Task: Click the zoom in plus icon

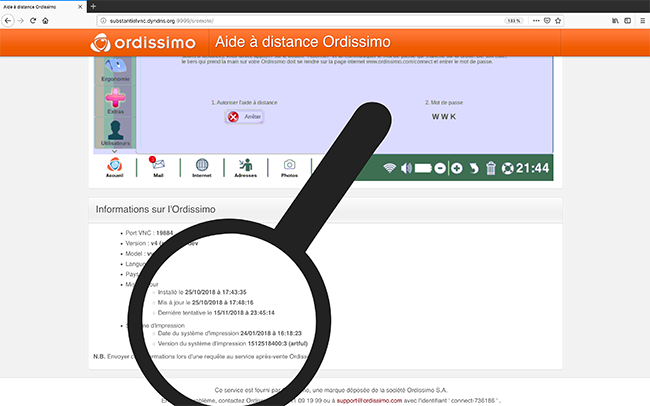Action: pos(457,168)
